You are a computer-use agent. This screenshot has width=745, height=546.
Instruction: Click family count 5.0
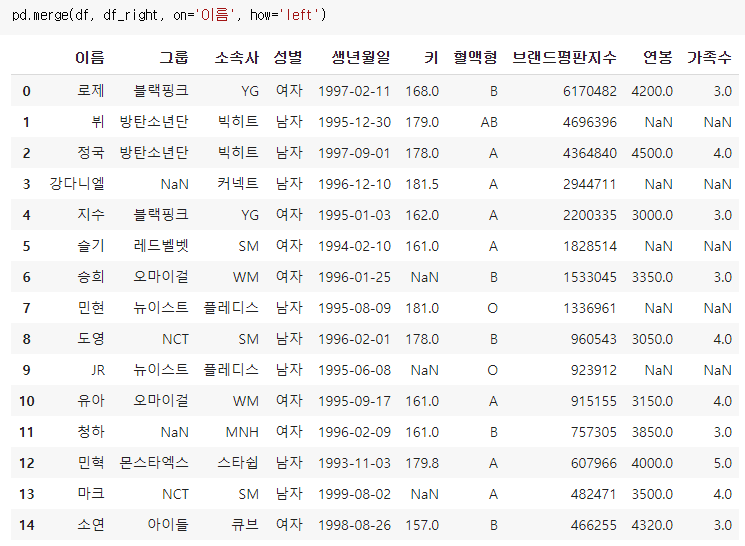coord(722,463)
